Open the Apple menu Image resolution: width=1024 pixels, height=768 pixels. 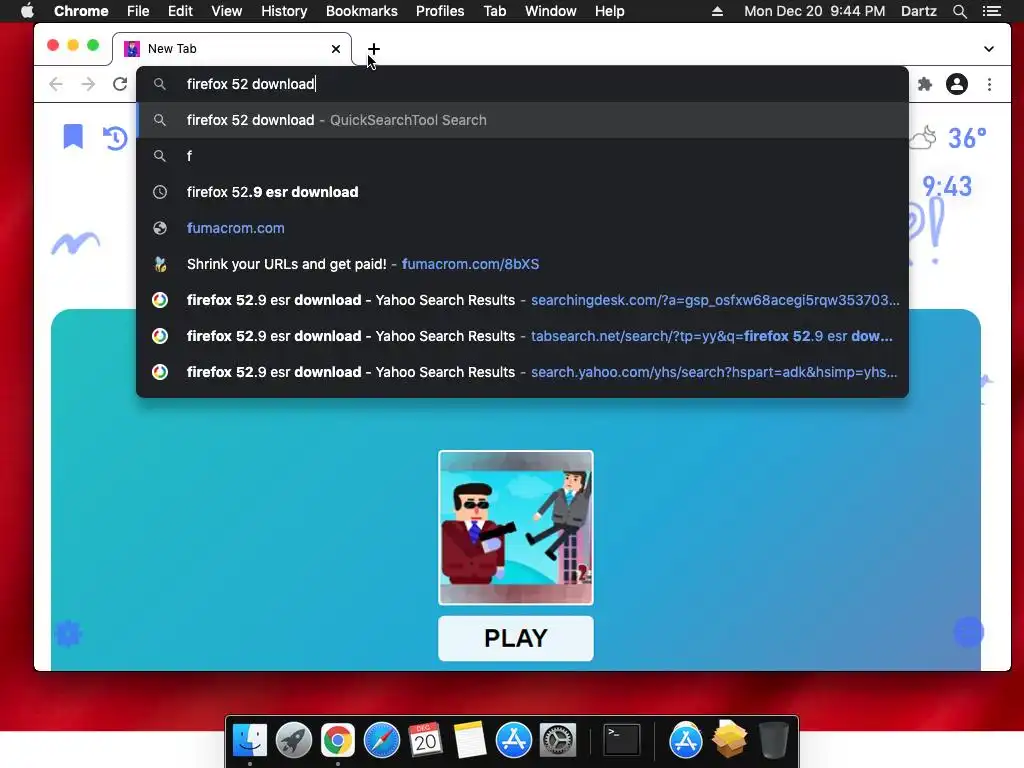(x=27, y=11)
